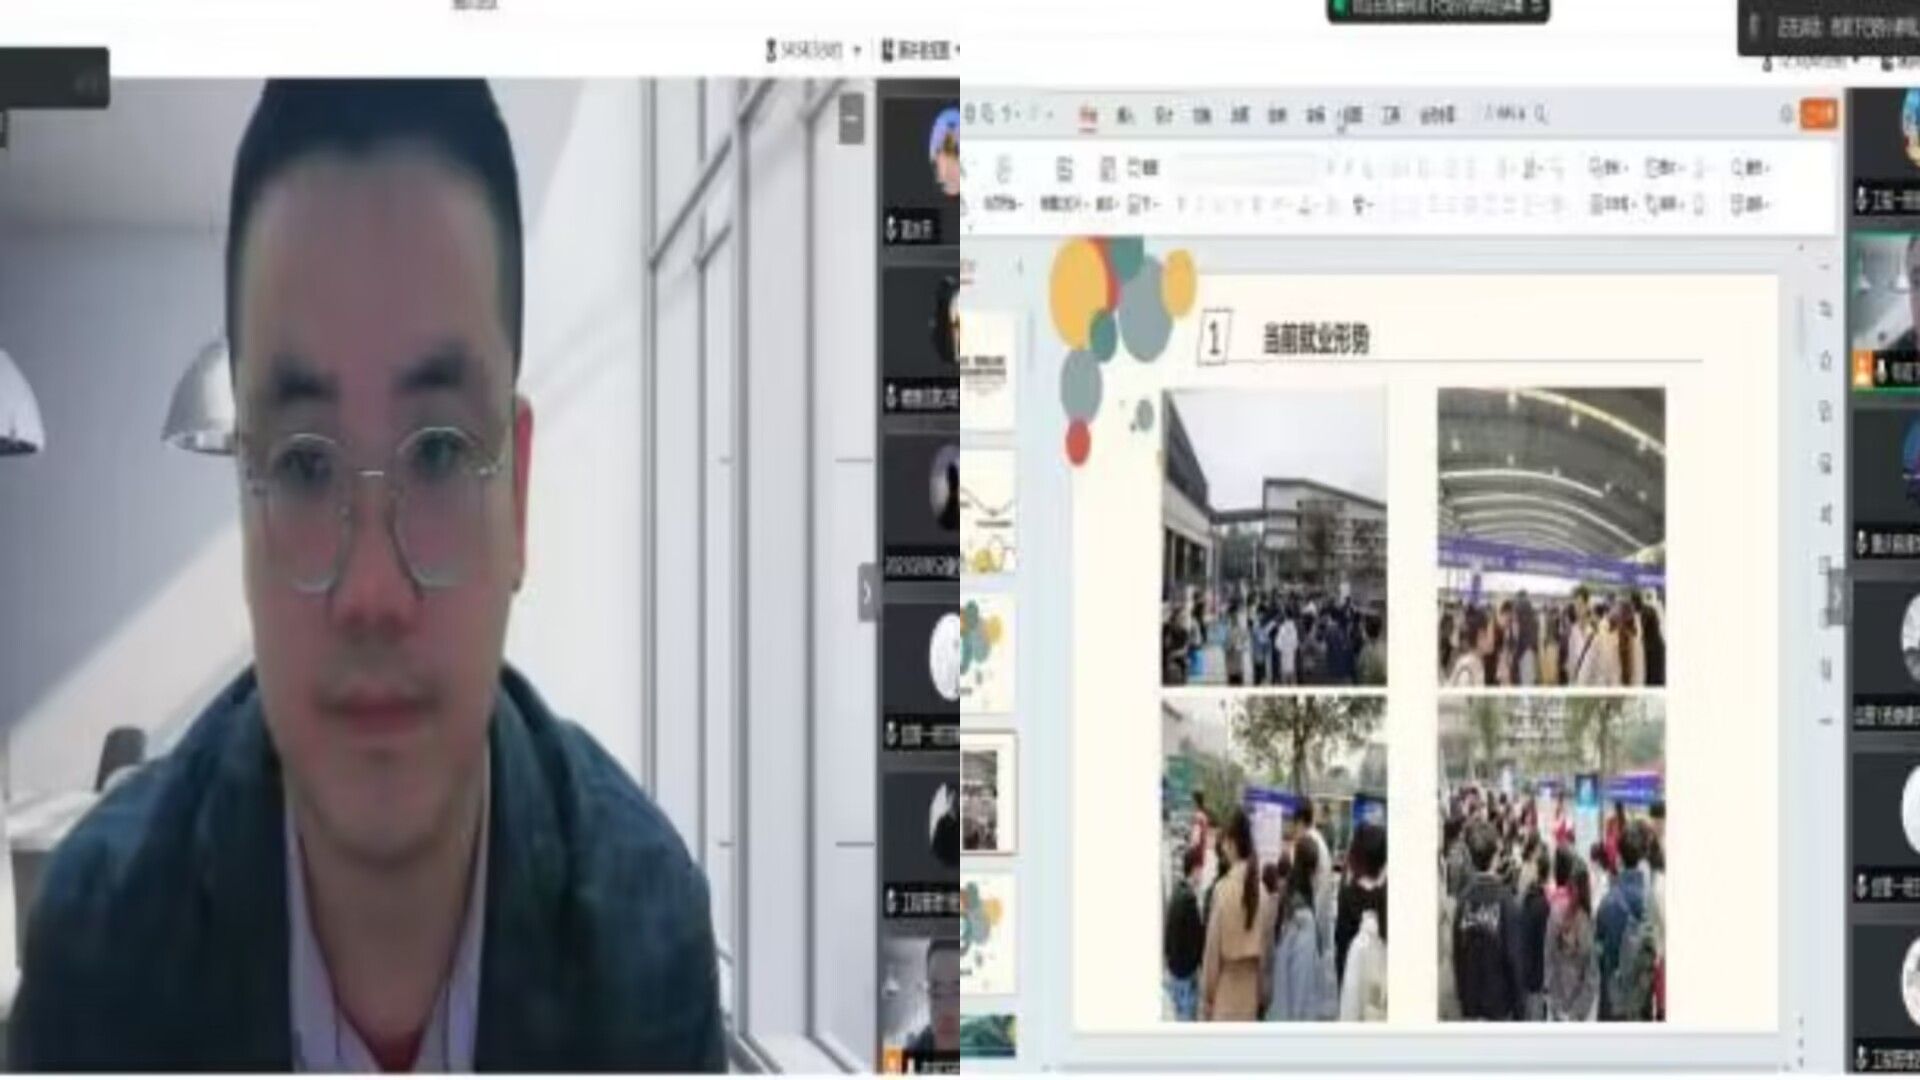This screenshot has width=1920, height=1080.
Task: Open the speaker view dropdown above left video
Action: [918, 49]
